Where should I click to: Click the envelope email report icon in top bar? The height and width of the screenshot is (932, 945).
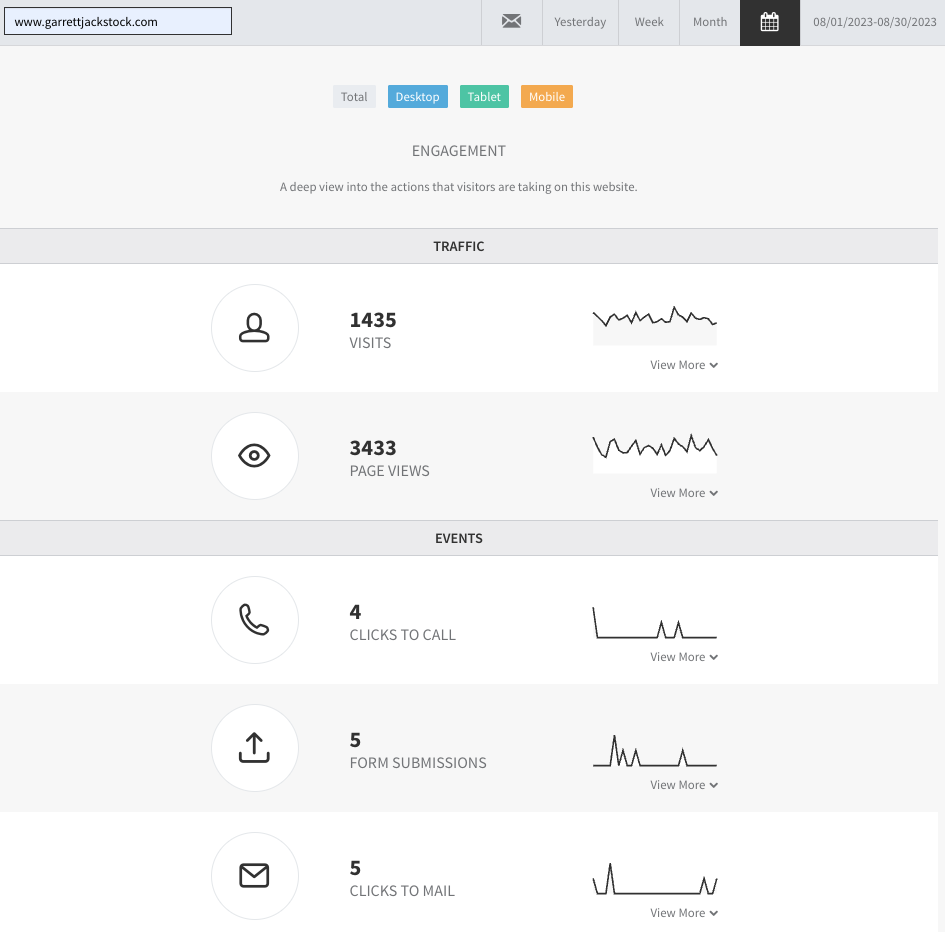click(511, 22)
